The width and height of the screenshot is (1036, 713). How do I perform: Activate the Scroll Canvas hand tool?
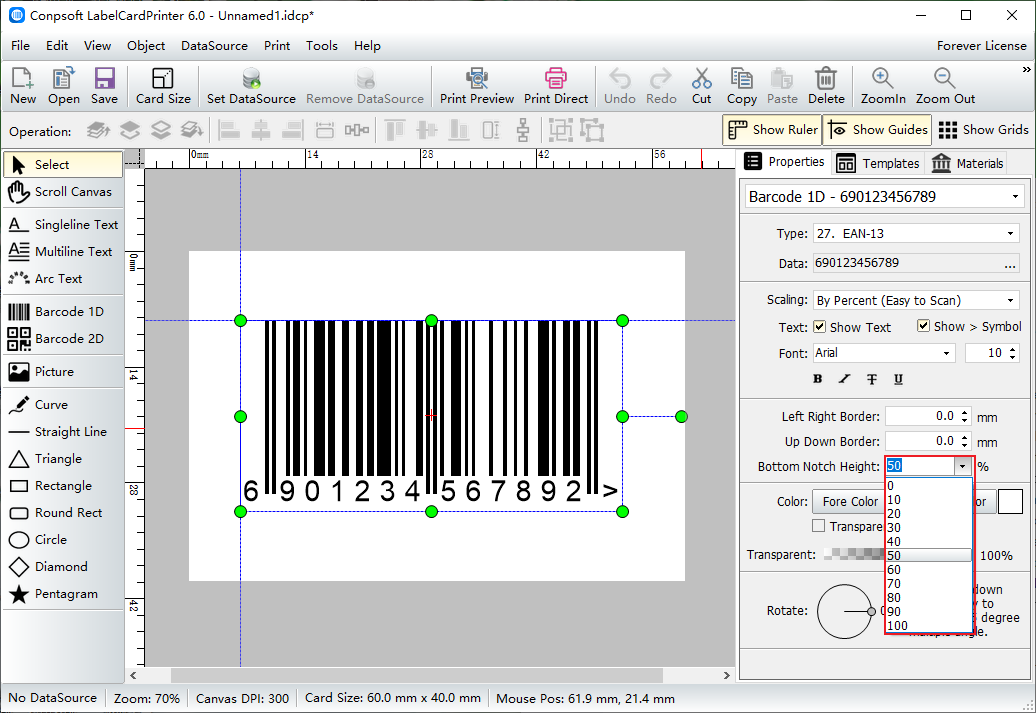(63, 192)
